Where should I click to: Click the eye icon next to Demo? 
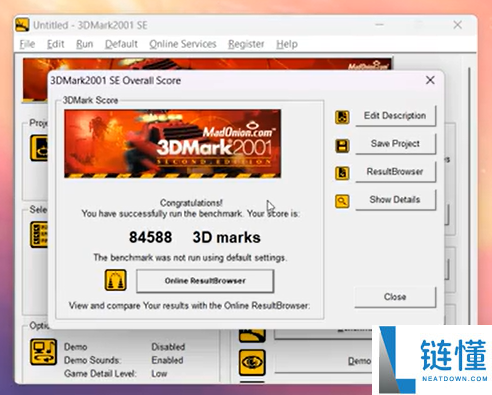[x=252, y=362]
